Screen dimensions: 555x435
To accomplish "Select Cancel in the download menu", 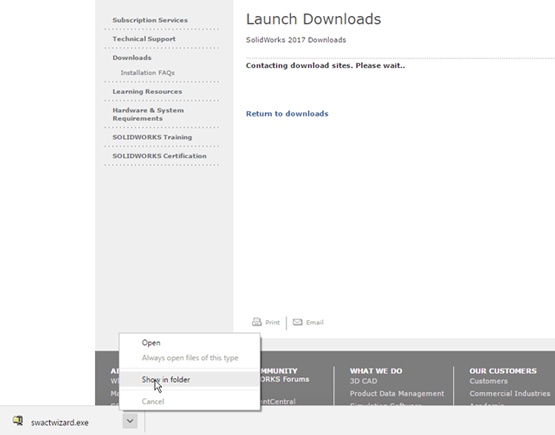I will pos(190,401).
